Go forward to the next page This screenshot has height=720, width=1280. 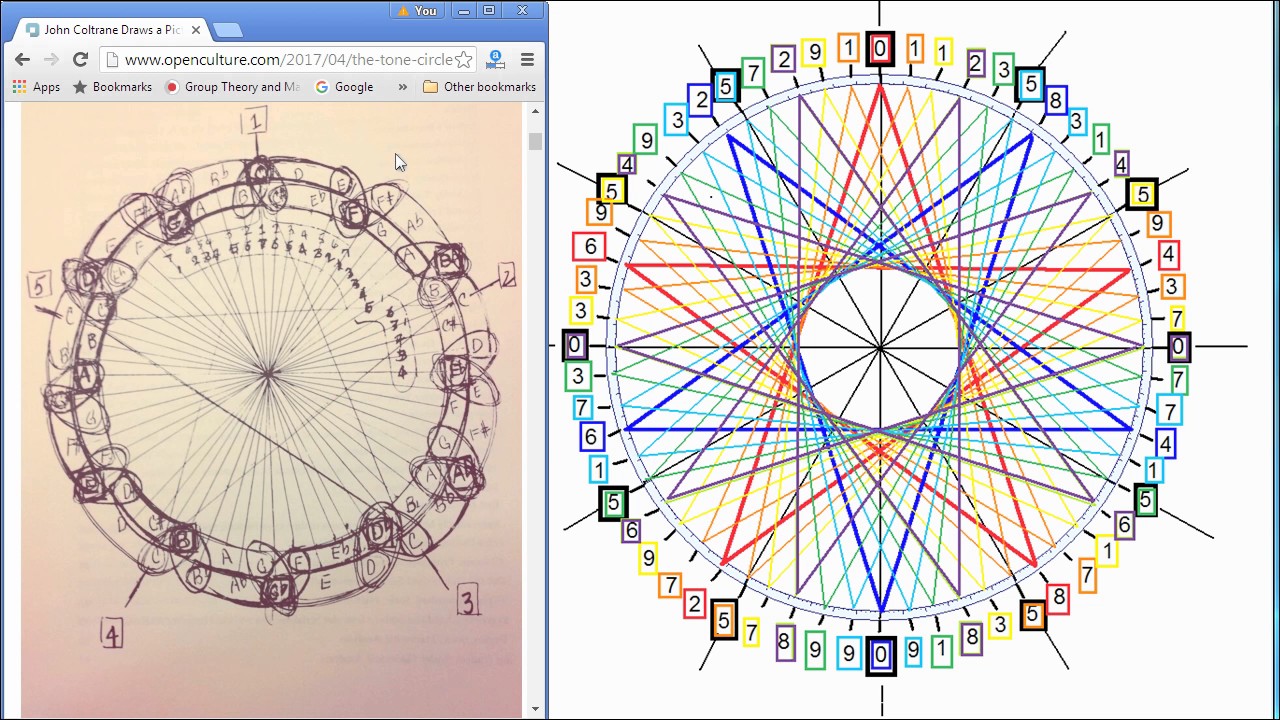coord(52,59)
